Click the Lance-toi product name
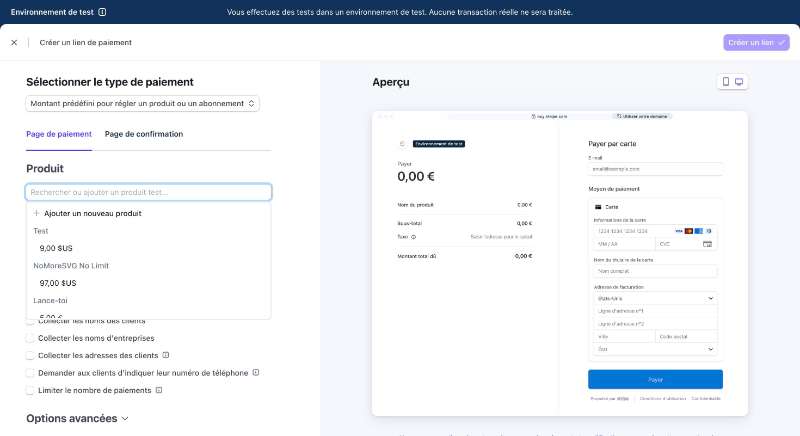The height and width of the screenshot is (436, 800). 50,300
